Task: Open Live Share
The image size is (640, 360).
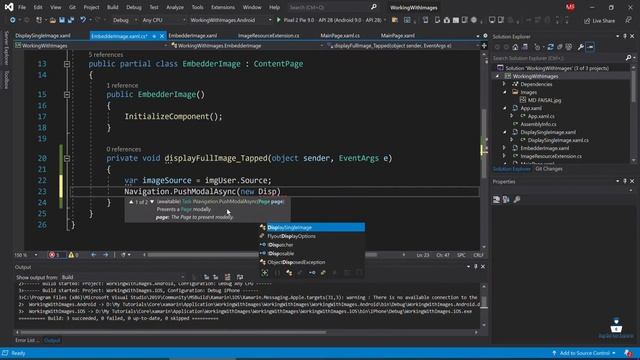Action: tap(599, 20)
